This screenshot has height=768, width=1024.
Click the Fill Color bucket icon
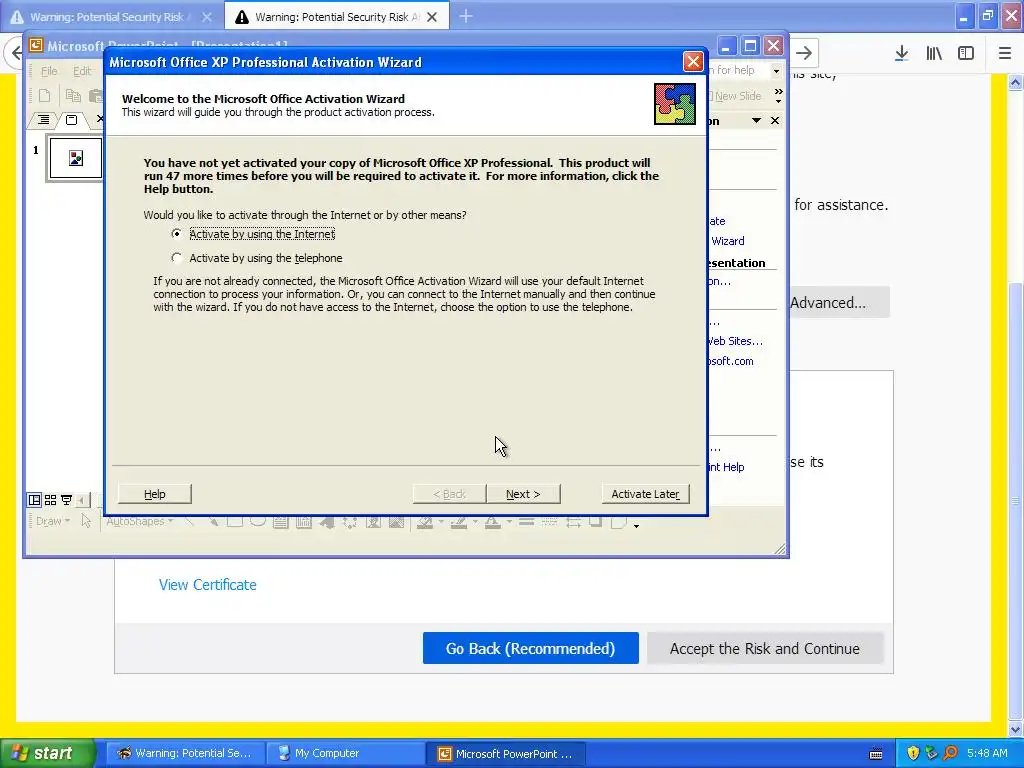coord(425,521)
